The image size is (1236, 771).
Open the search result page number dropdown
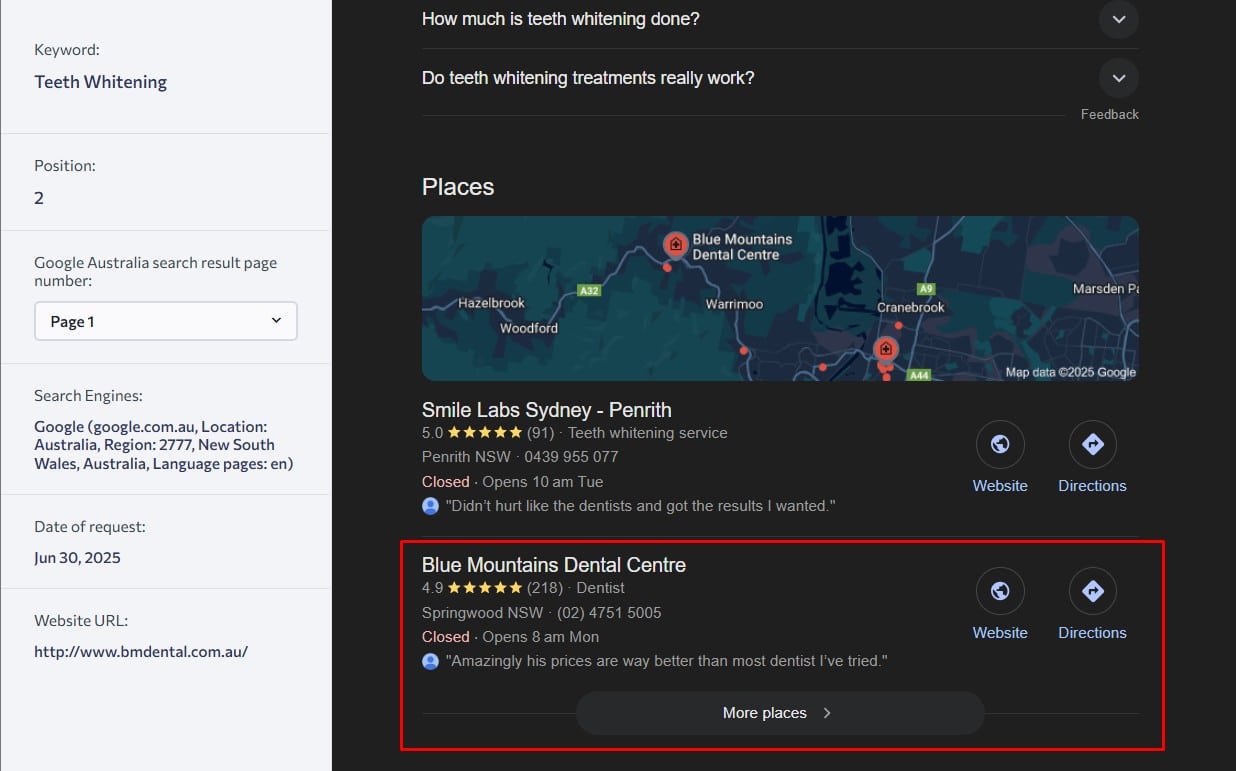166,321
